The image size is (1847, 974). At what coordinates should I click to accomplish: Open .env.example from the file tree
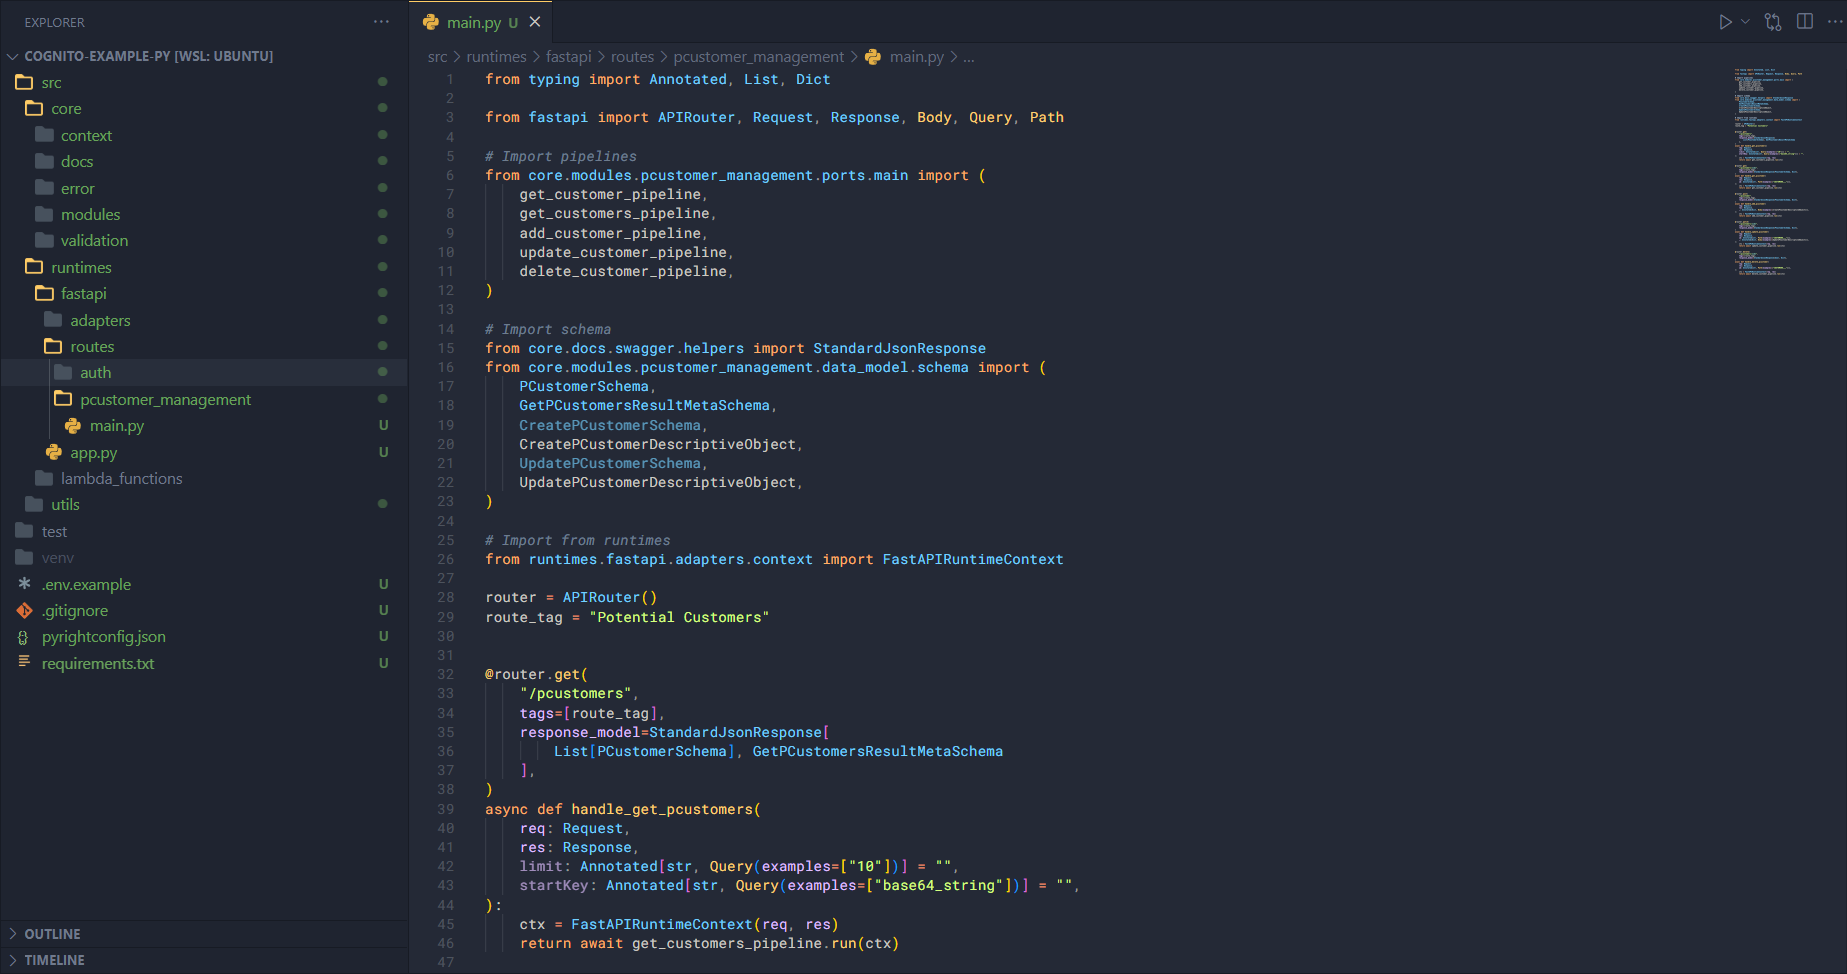point(86,584)
